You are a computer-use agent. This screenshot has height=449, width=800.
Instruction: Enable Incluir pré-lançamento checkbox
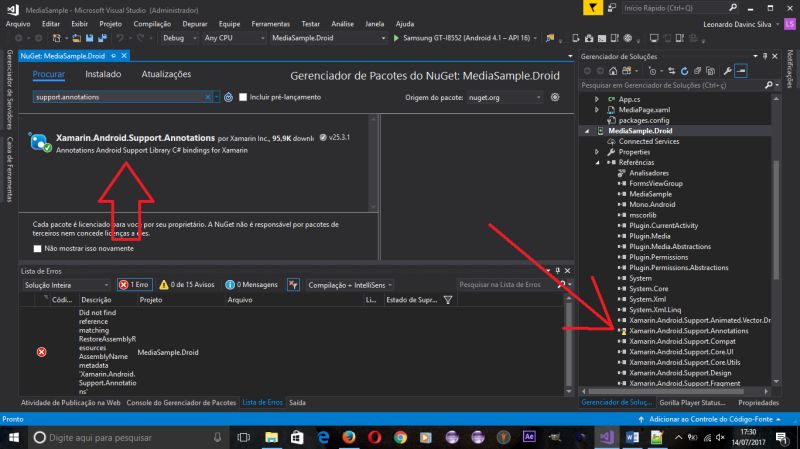click(x=243, y=97)
